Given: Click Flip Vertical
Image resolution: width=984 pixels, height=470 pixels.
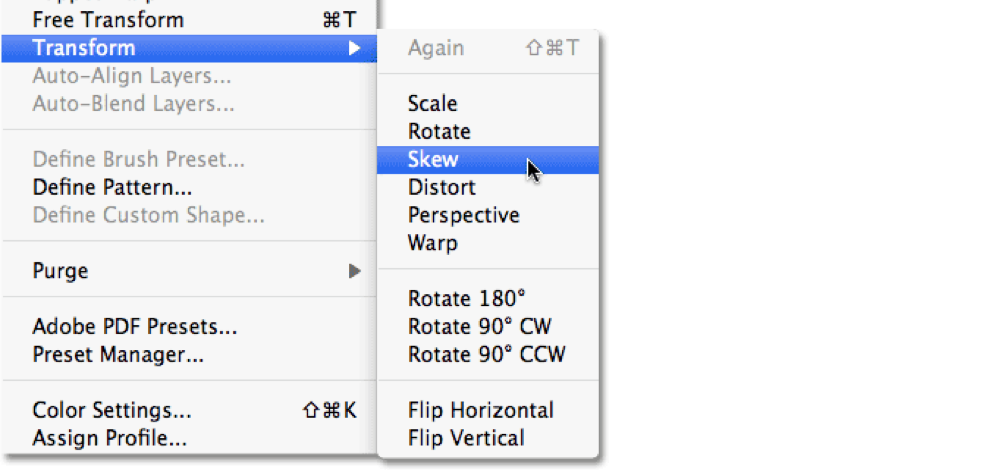Looking at the screenshot, I should (x=465, y=438).
